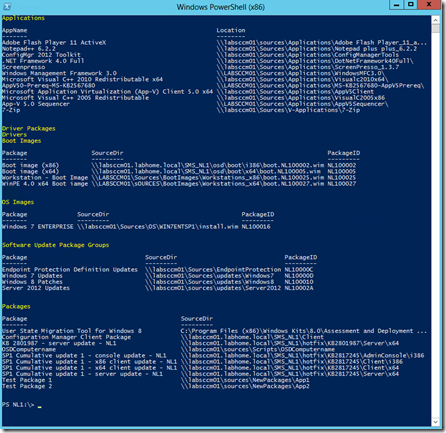Click the Packages heading text
The height and width of the screenshot is (433, 446).
point(16,306)
